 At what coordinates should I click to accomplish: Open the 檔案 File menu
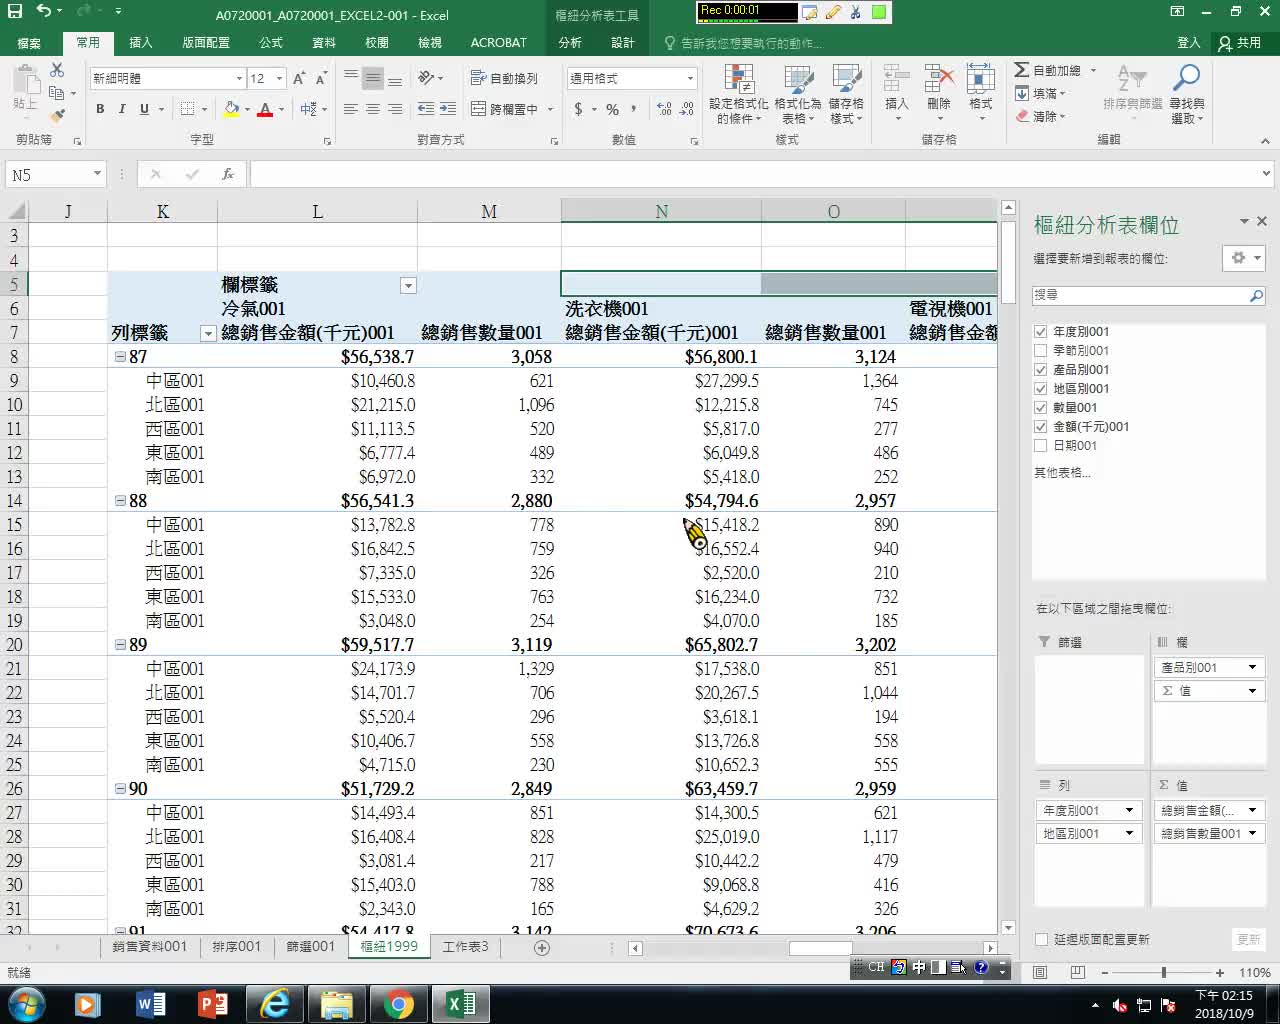(29, 43)
